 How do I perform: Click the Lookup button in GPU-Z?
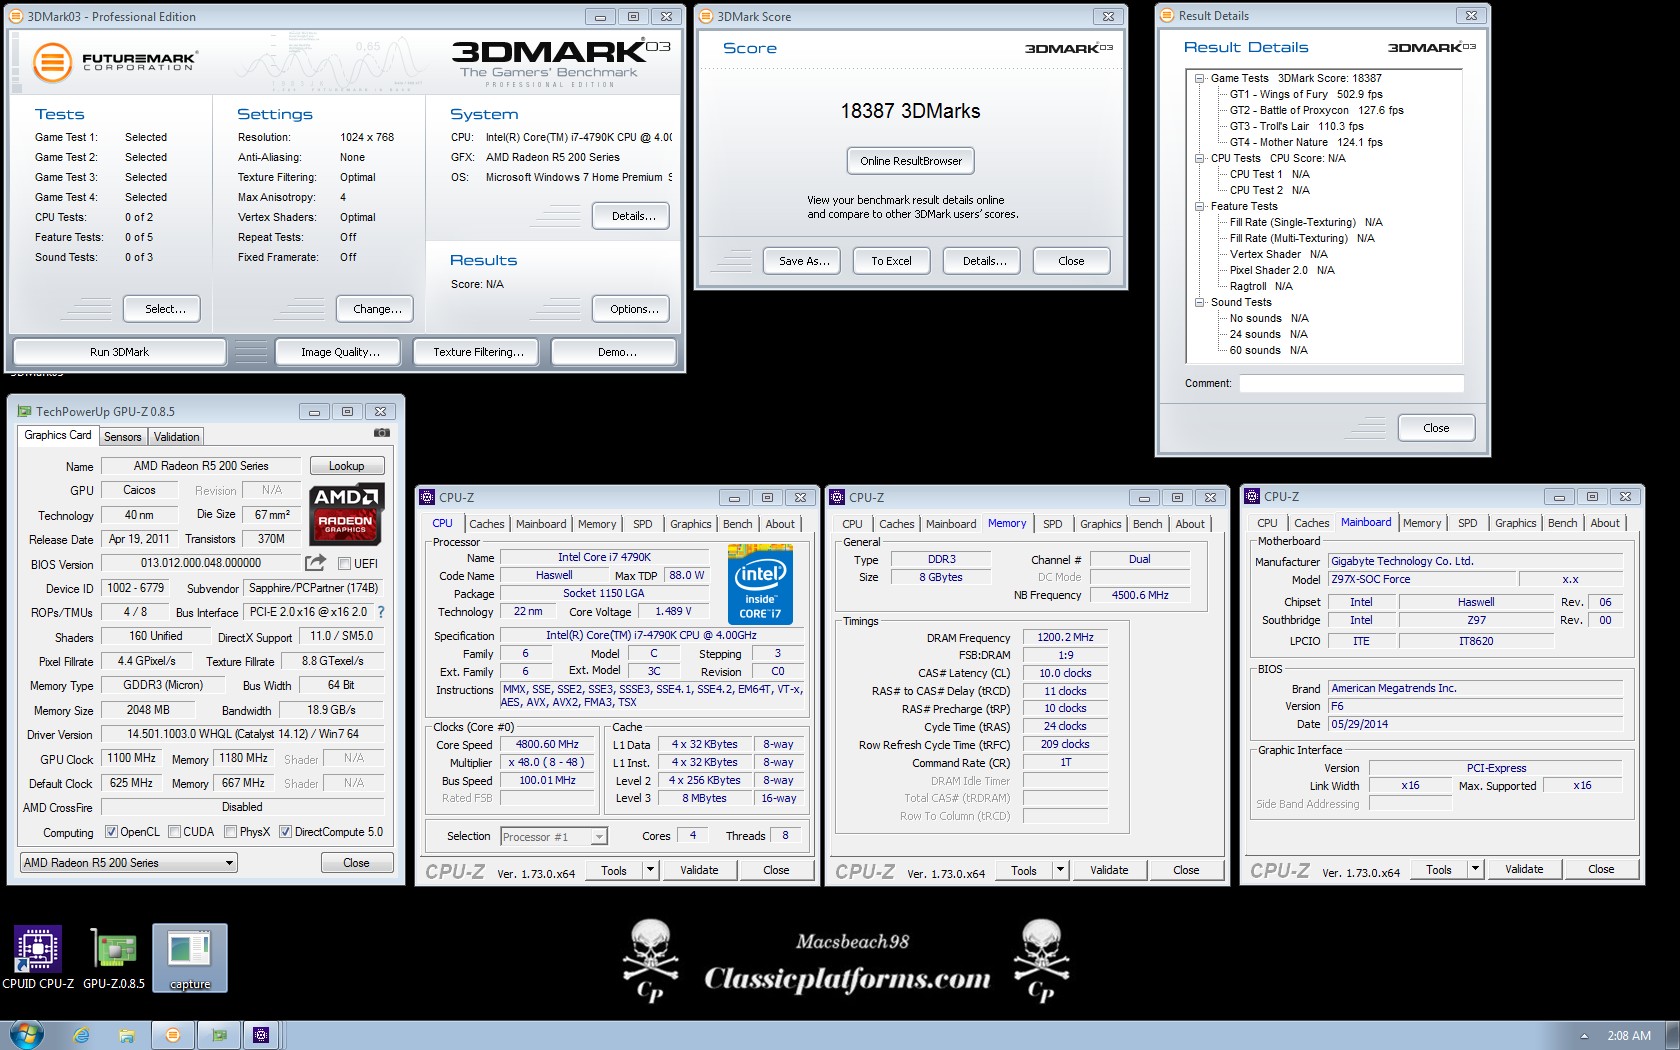[347, 466]
